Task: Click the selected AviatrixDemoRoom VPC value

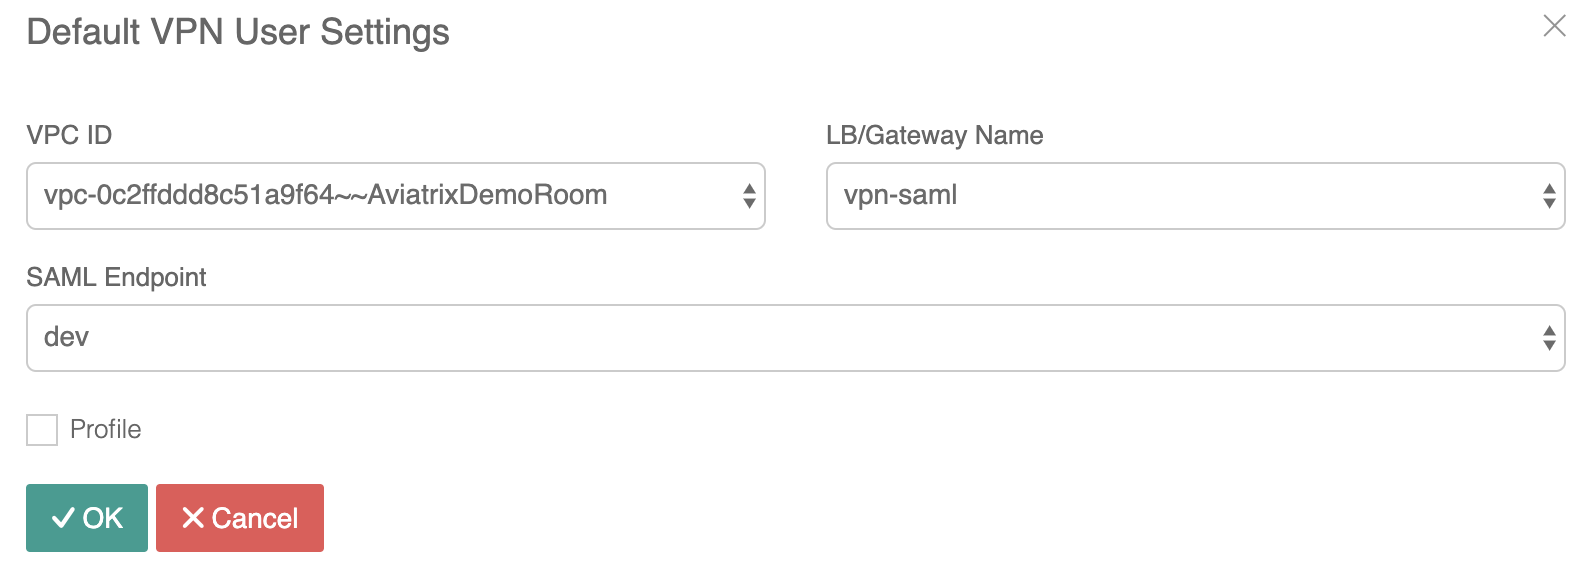Action: pyautogui.click(x=325, y=195)
